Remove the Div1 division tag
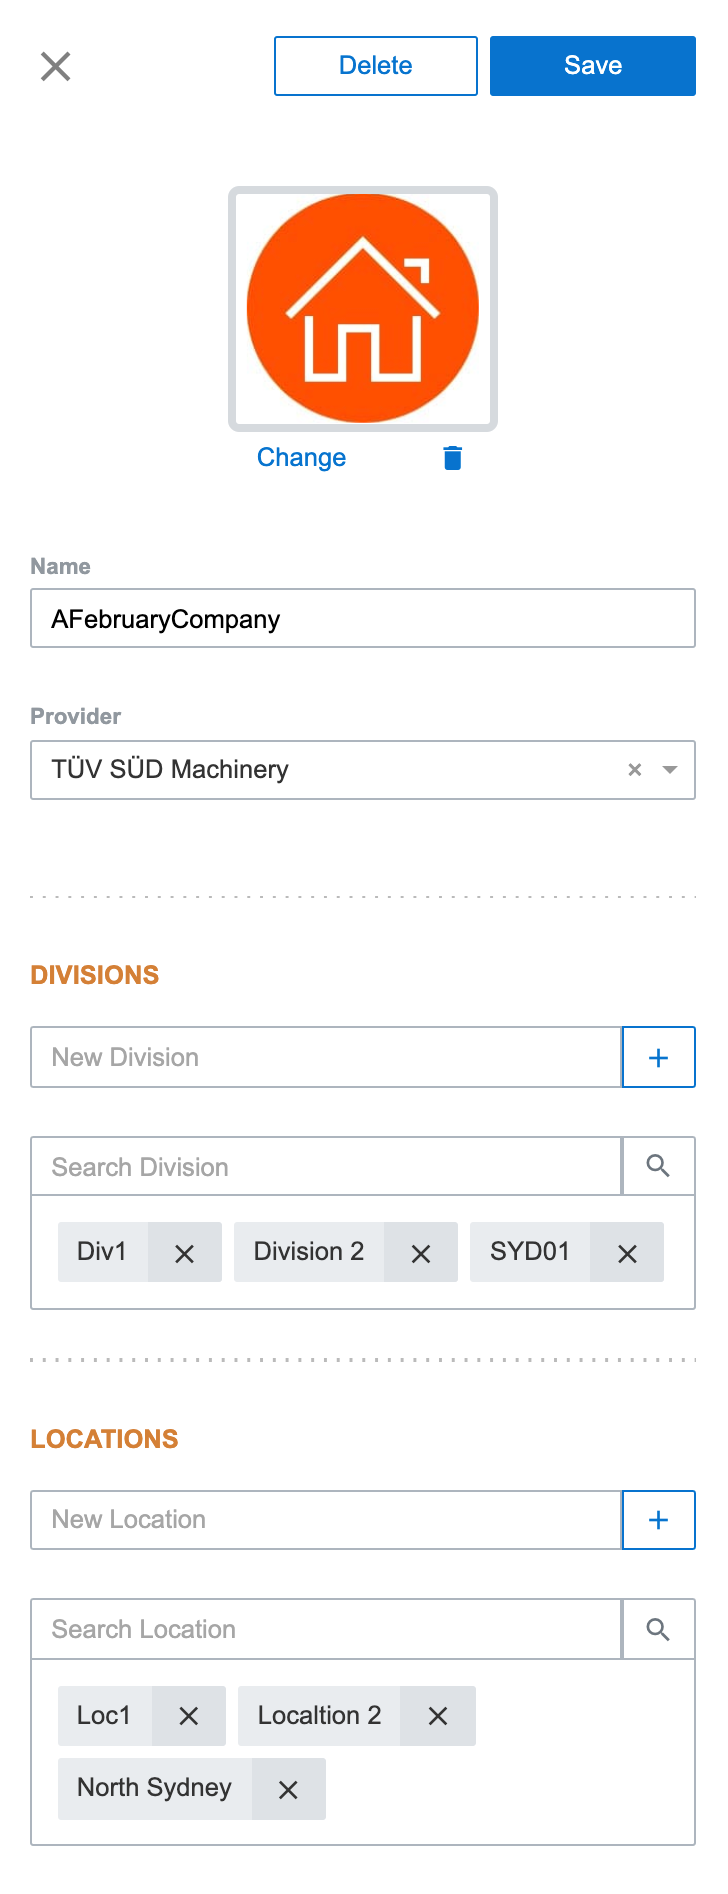The height and width of the screenshot is (1894, 728). tap(185, 1253)
